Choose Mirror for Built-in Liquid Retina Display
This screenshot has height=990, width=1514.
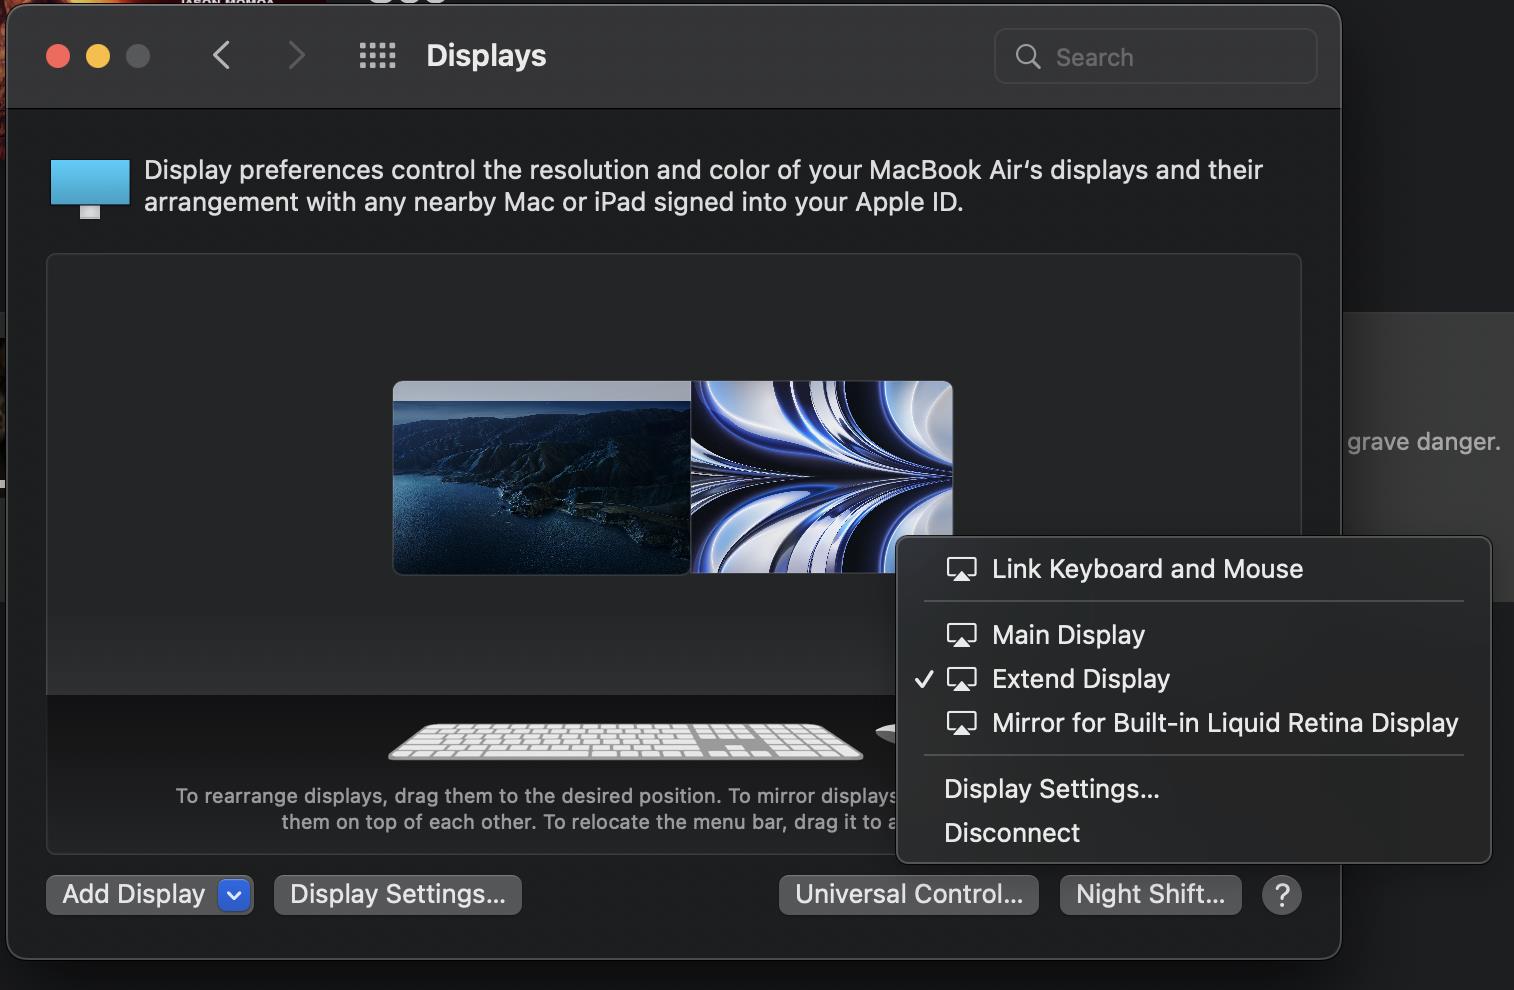point(1224,723)
